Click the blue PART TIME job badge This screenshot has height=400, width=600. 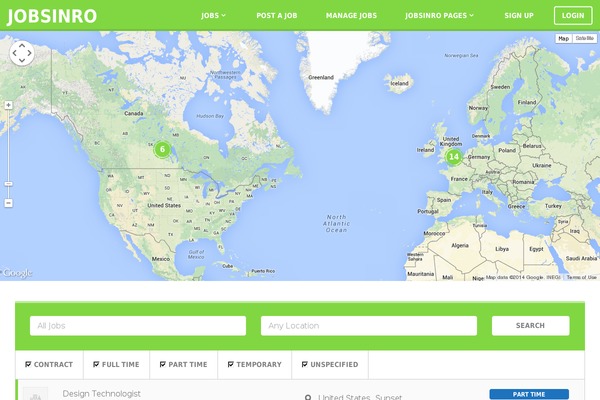[x=529, y=394]
